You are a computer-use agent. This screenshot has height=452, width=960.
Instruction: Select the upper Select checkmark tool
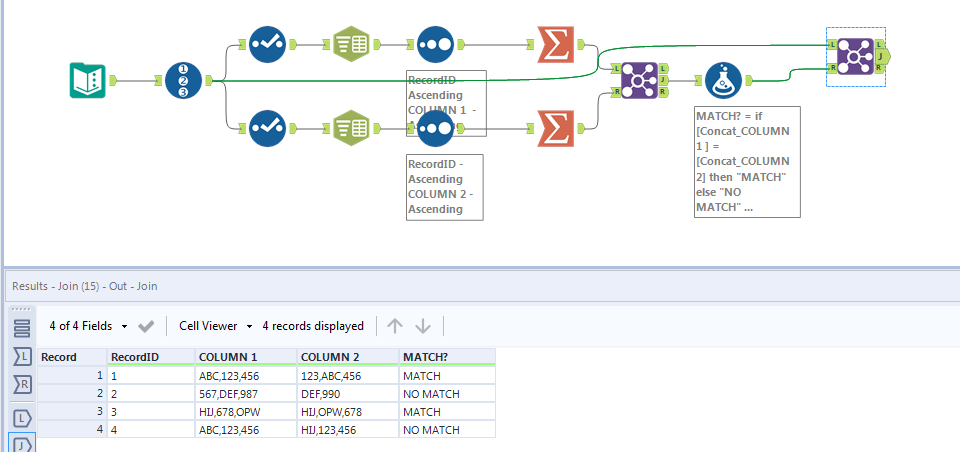[x=267, y=44]
